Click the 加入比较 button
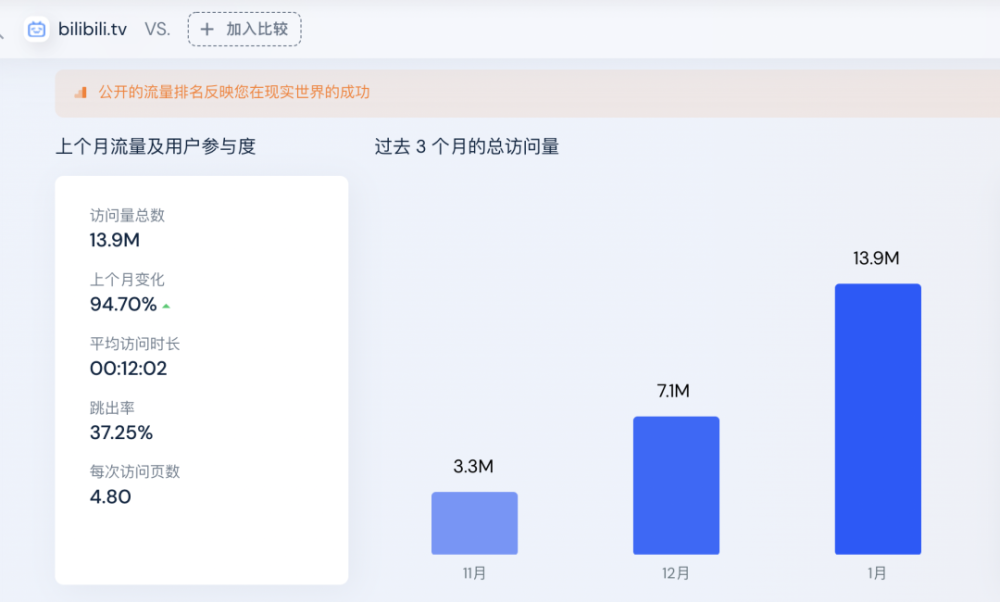 click(244, 29)
